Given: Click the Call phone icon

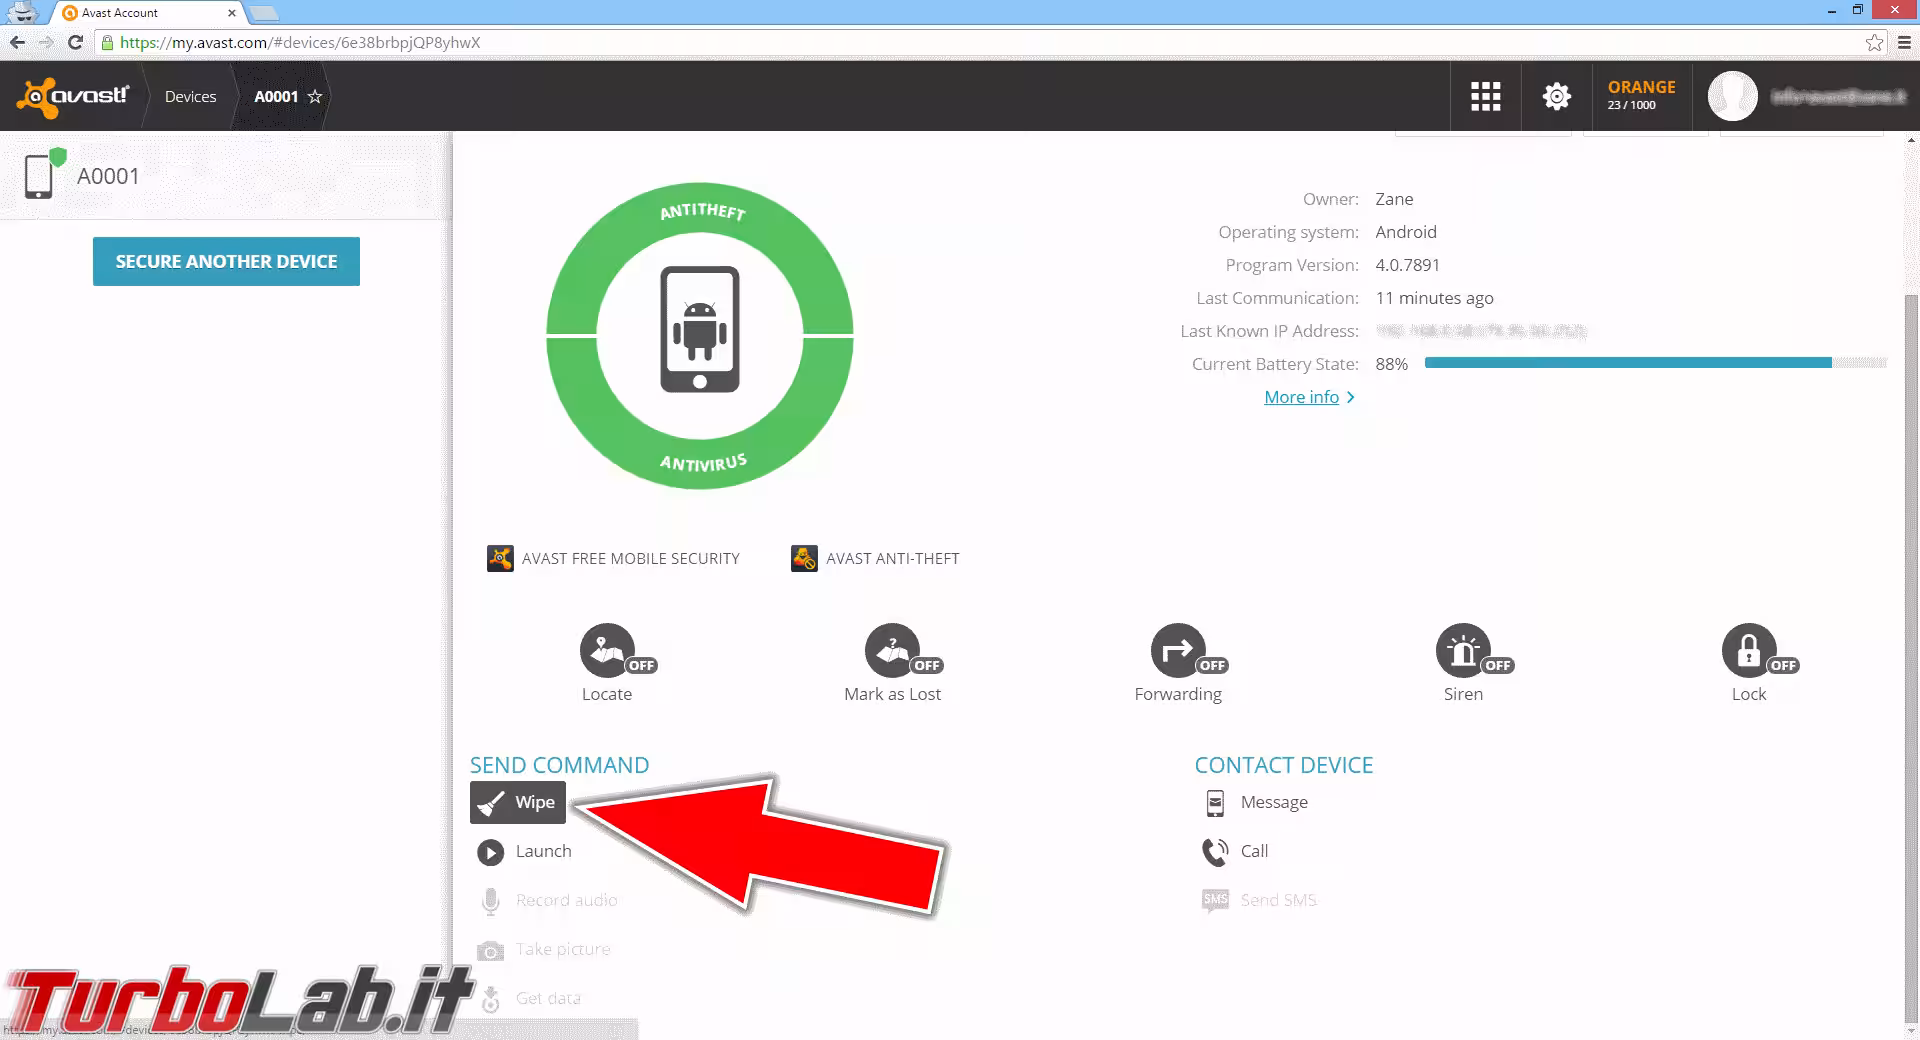Looking at the screenshot, I should click(x=1215, y=852).
